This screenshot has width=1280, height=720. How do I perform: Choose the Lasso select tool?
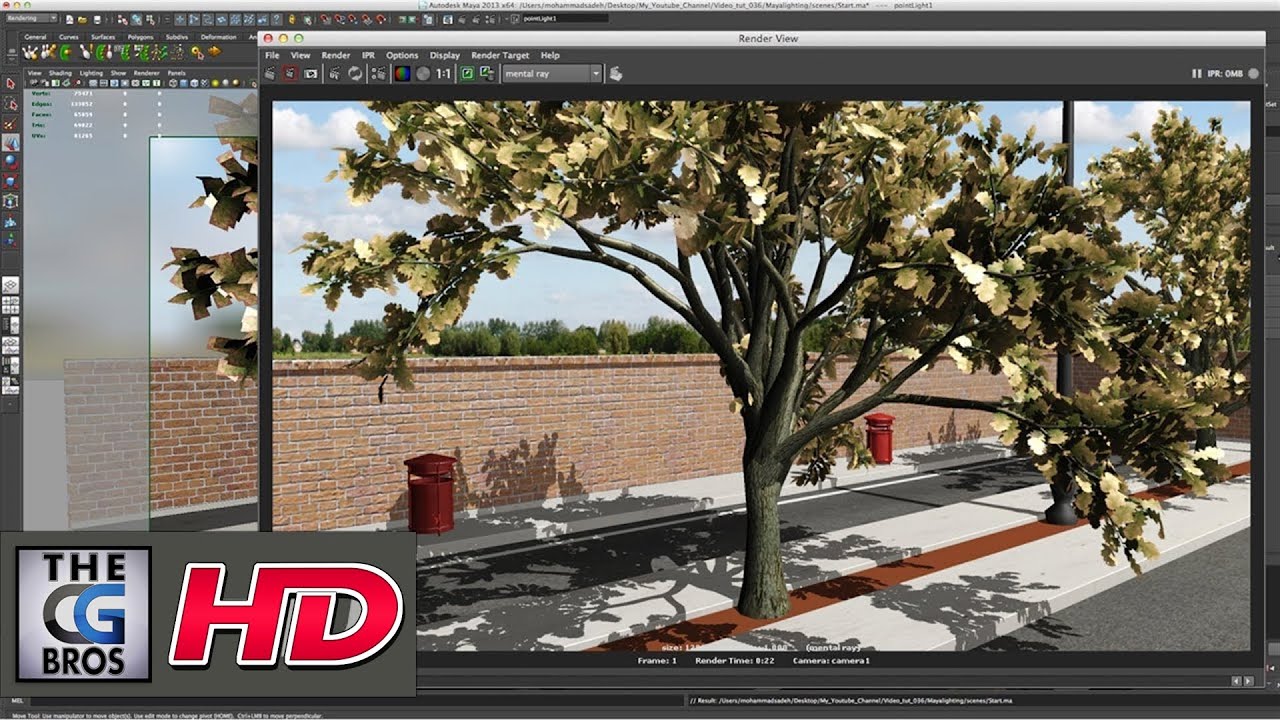10,104
